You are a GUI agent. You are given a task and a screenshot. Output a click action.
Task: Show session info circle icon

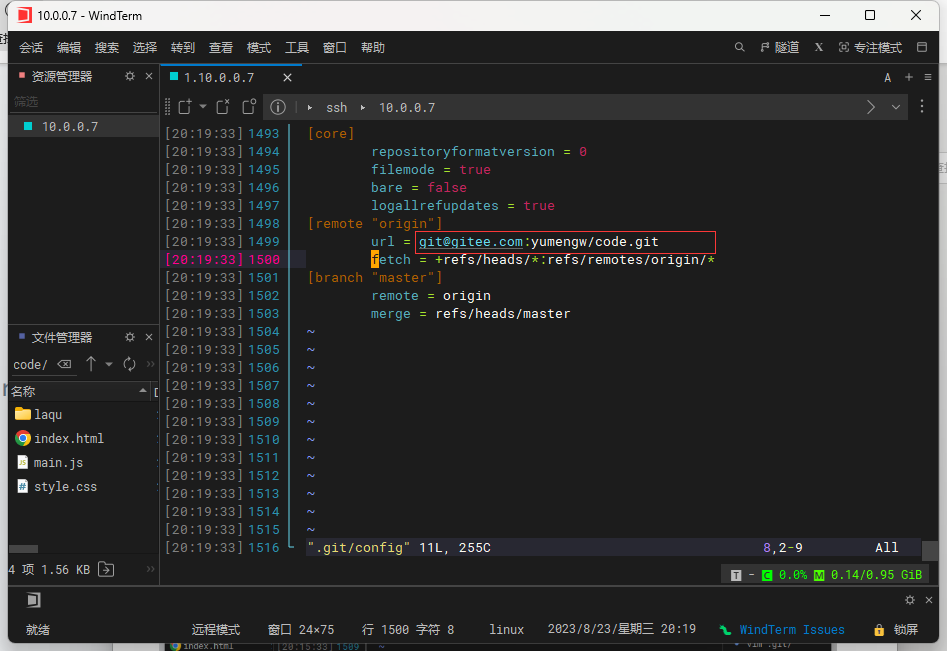point(278,107)
